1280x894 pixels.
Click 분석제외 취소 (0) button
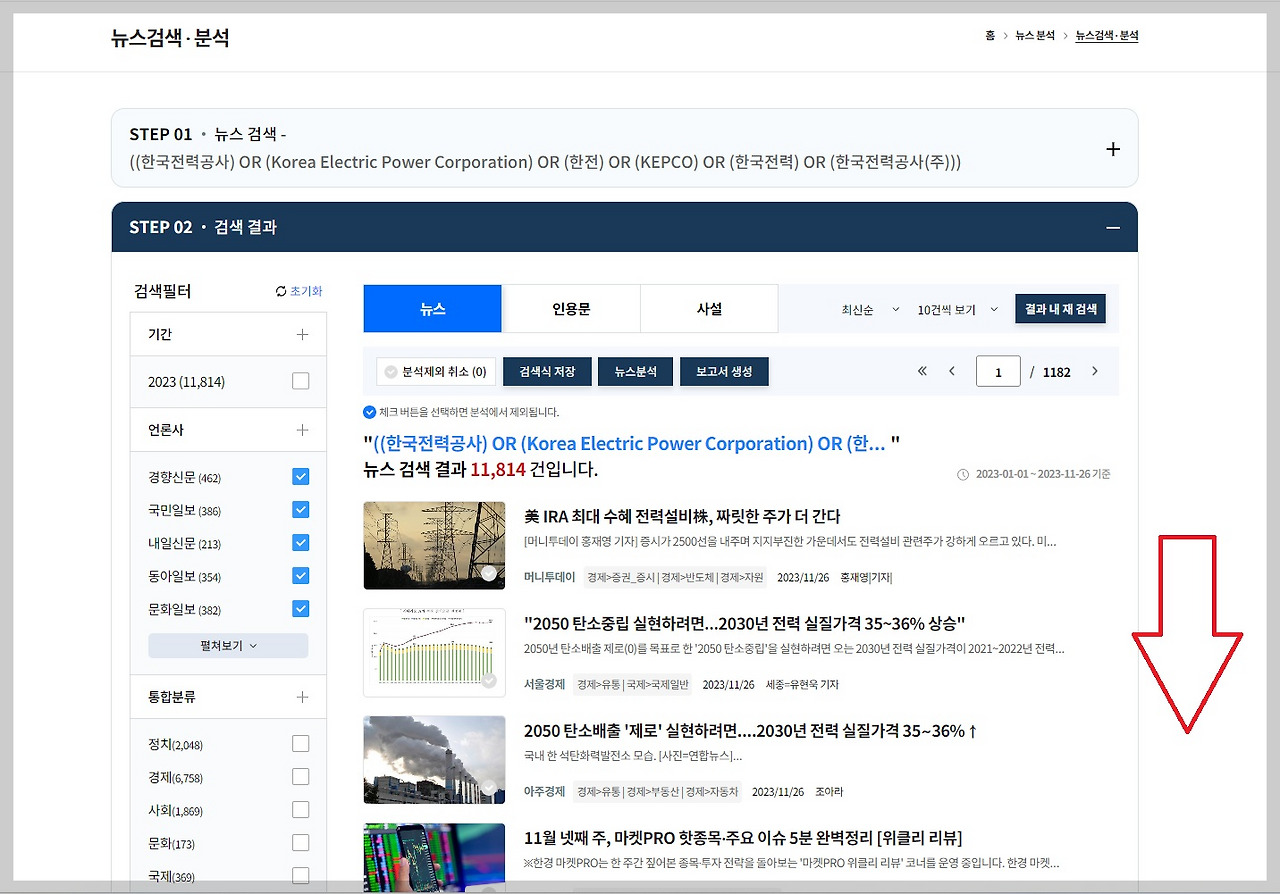(436, 372)
